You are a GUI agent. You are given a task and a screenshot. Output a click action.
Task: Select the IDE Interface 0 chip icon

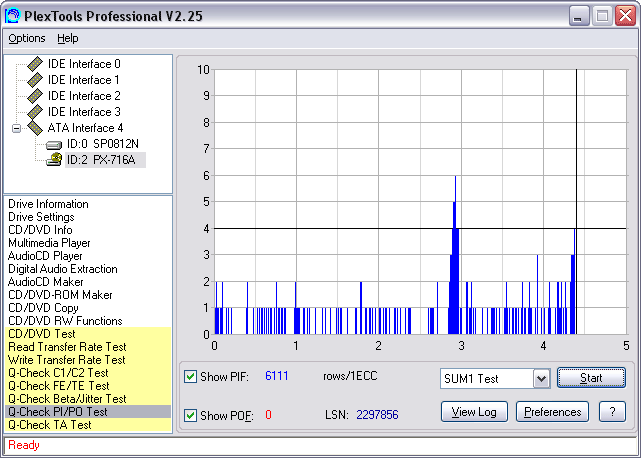[35, 64]
